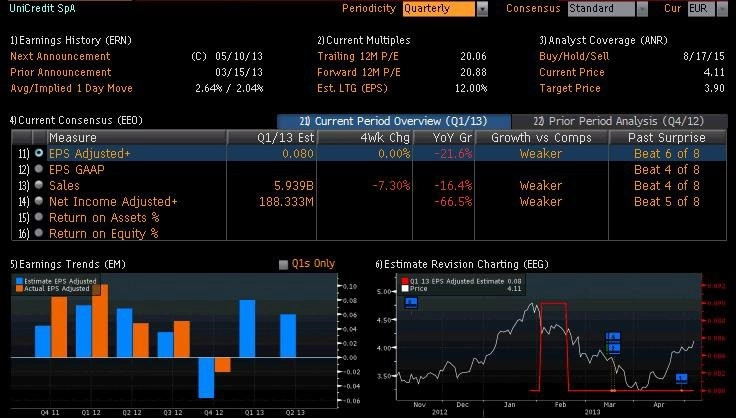Switch to Current Period Overview (Q1/13) tab
This screenshot has height=418, width=736.
coord(394,121)
